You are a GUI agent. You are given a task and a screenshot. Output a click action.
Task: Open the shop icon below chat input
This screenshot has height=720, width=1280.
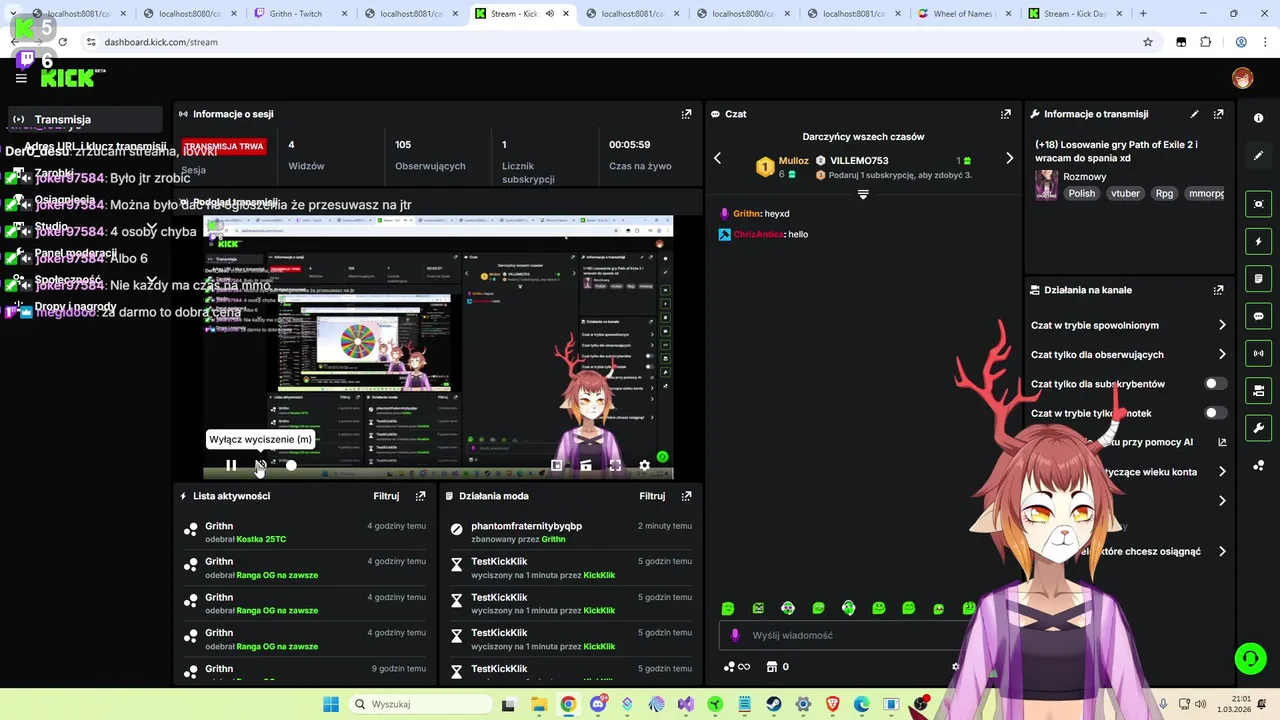(x=771, y=667)
